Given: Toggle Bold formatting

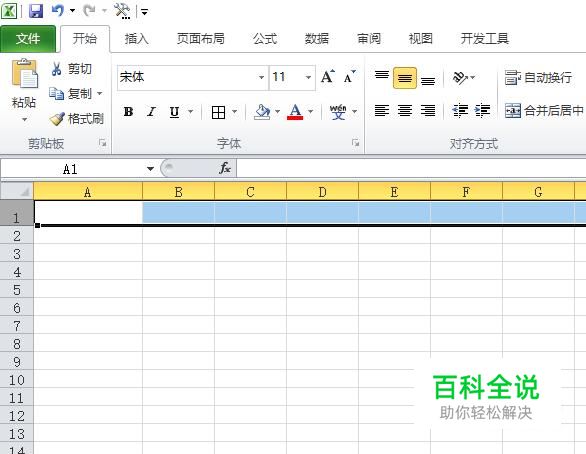Looking at the screenshot, I should point(128,112).
